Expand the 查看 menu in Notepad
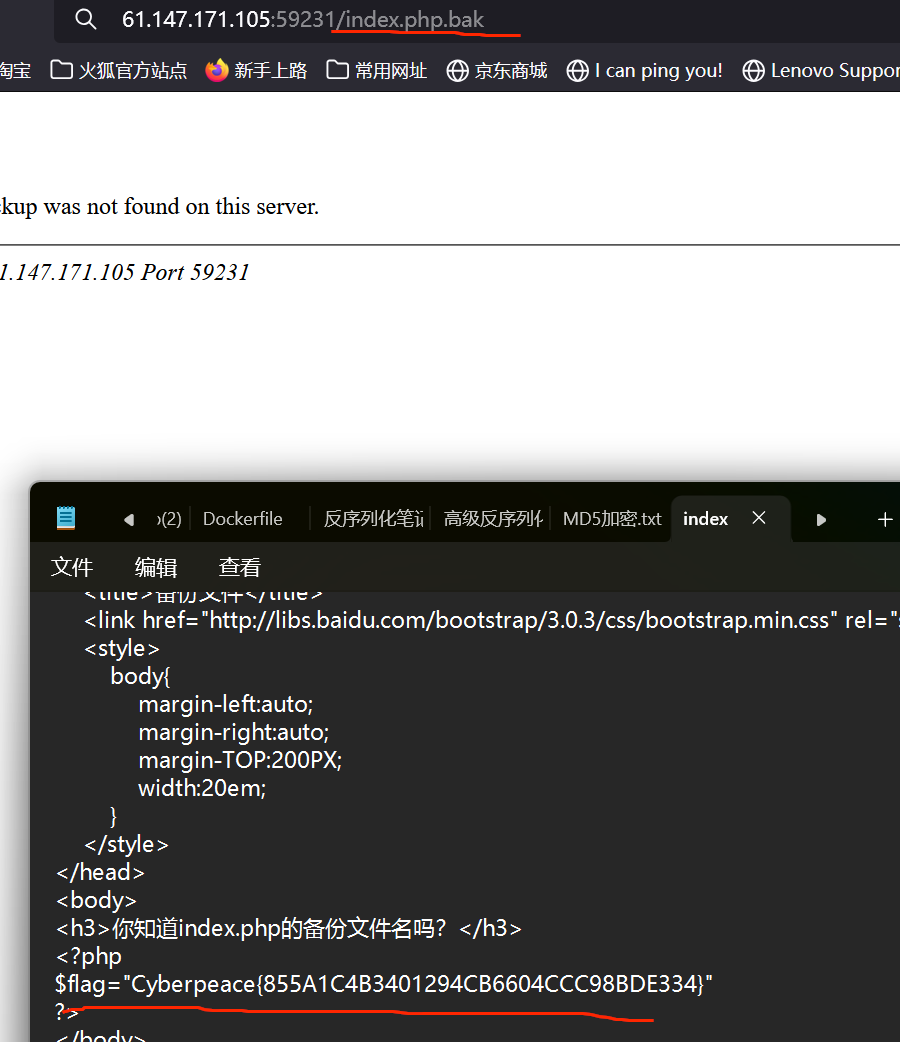The image size is (900, 1042). (x=240, y=568)
